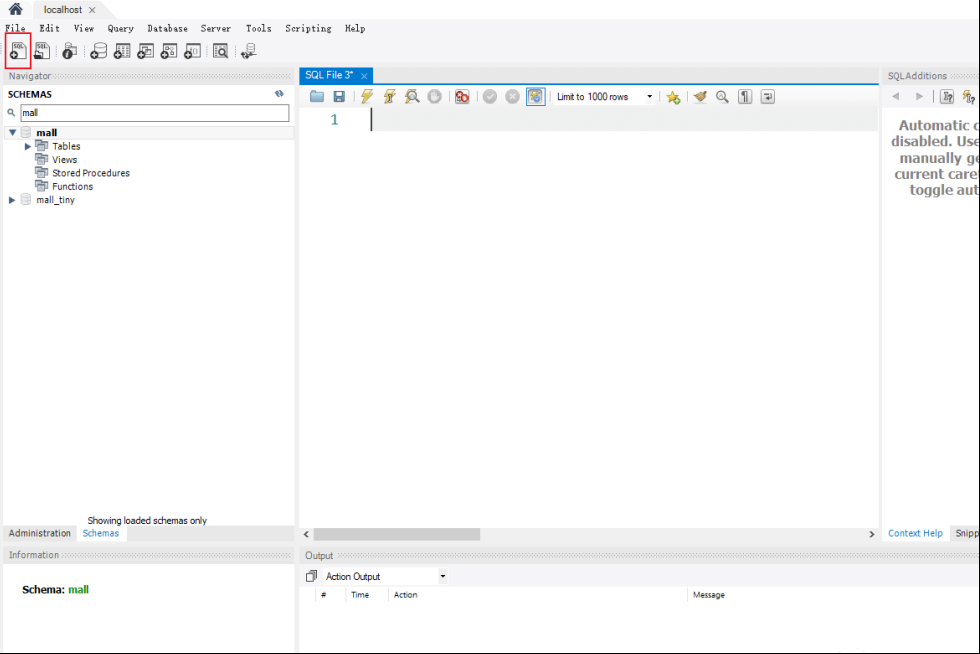Screen dimensions: 980x654
Task: Show the find panel magnifier icon
Action: coord(722,96)
